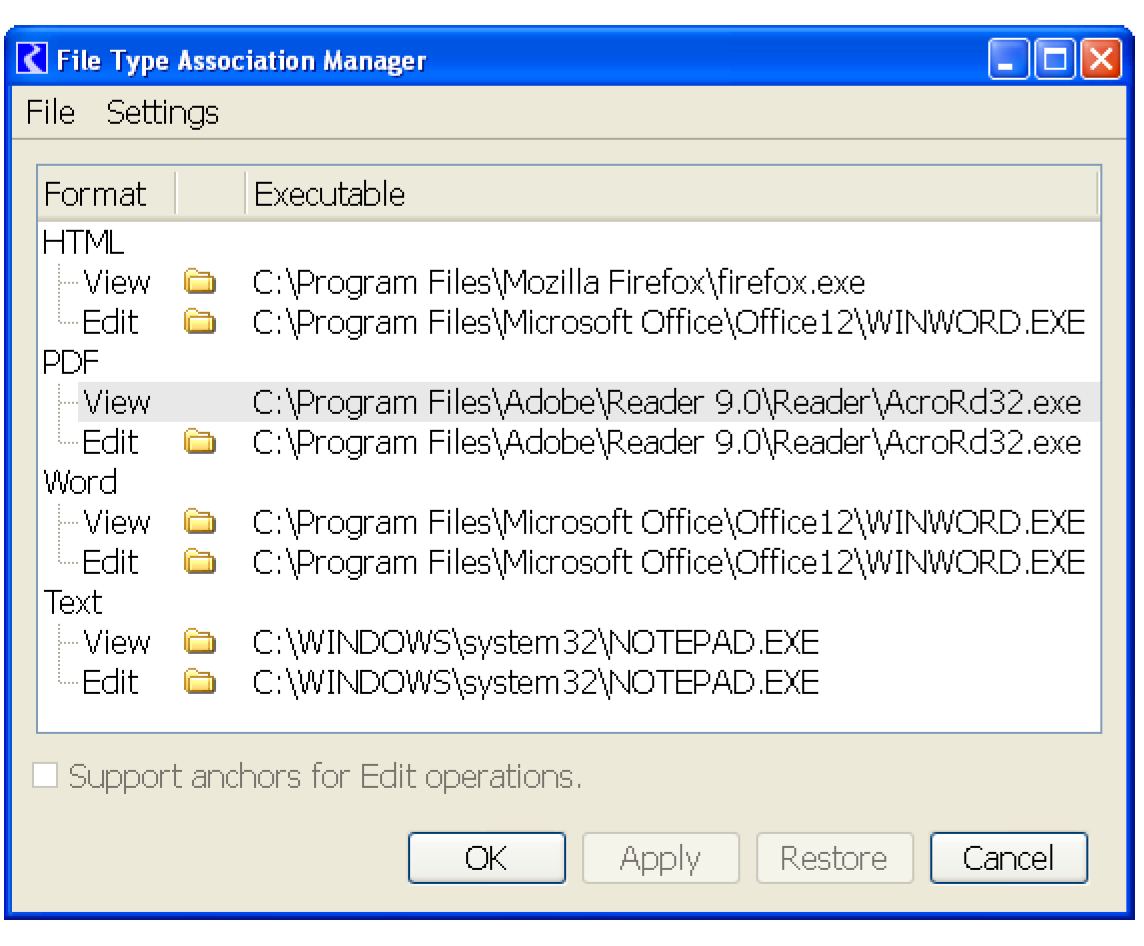
Task: Click the Format column header
Action: click(x=96, y=193)
